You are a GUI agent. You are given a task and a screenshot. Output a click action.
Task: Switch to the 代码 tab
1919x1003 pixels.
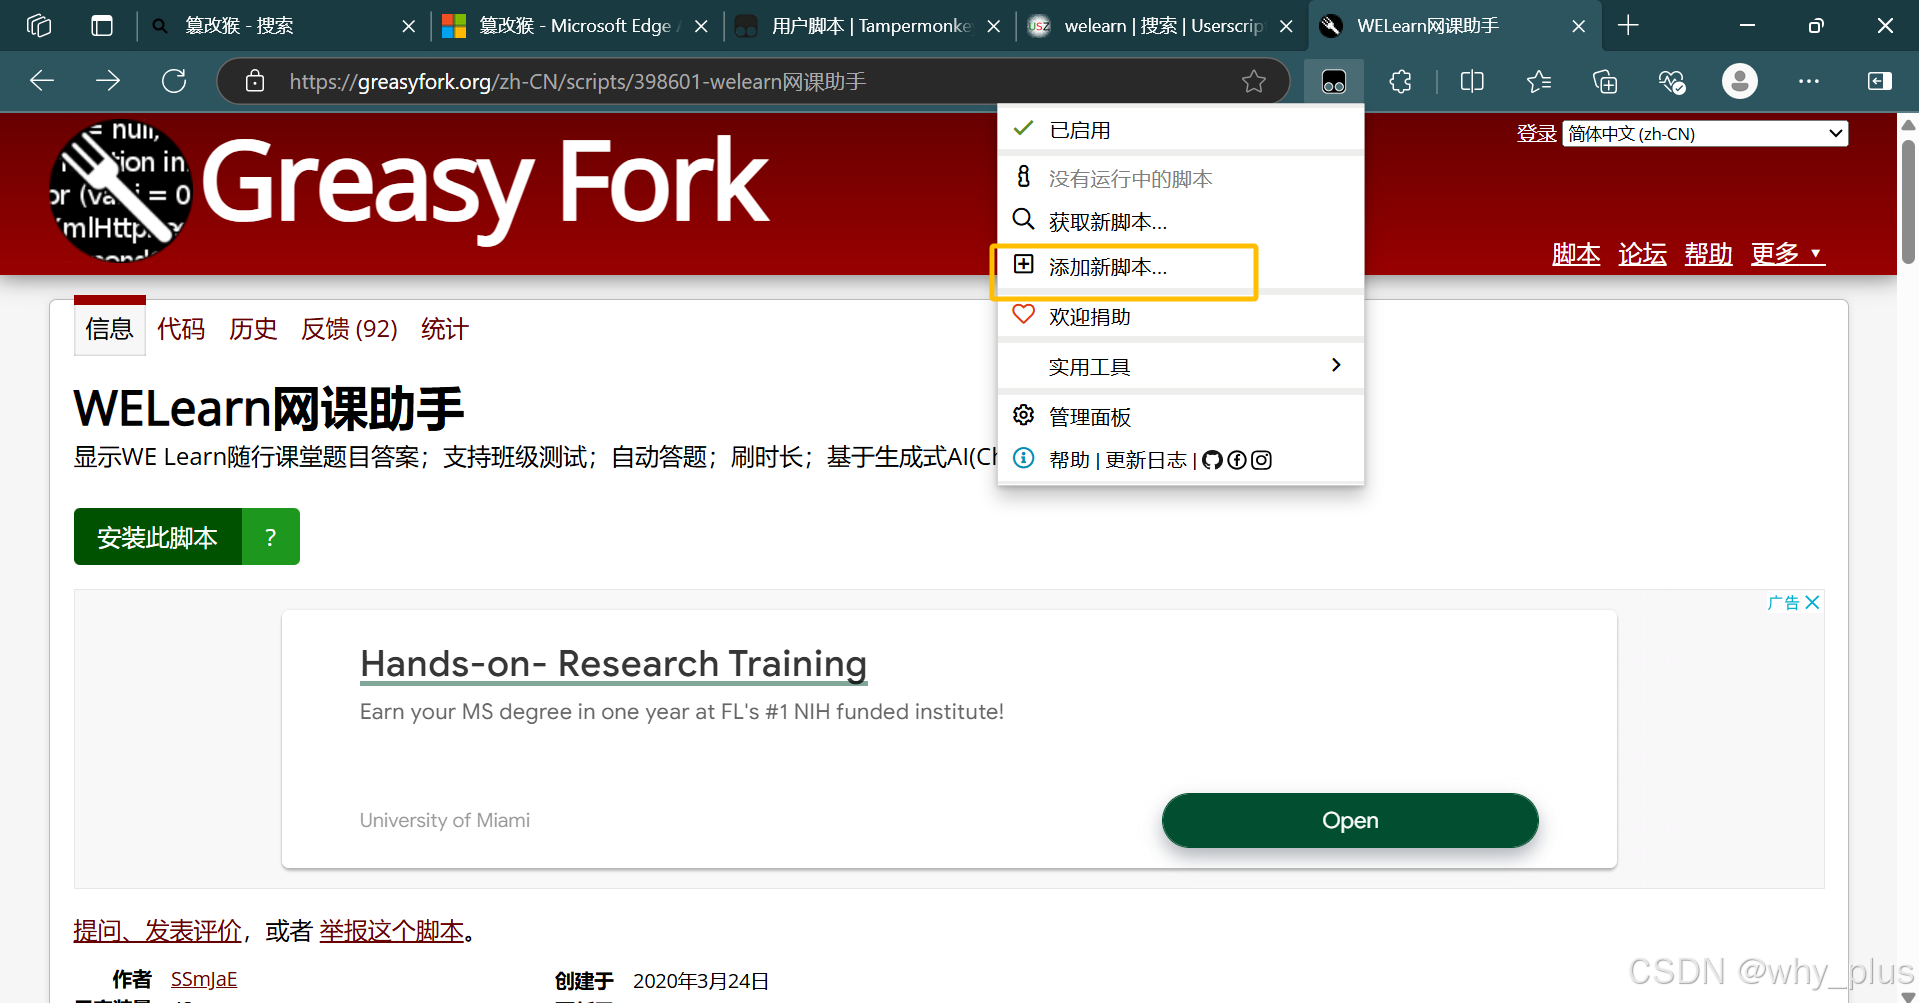[181, 329]
